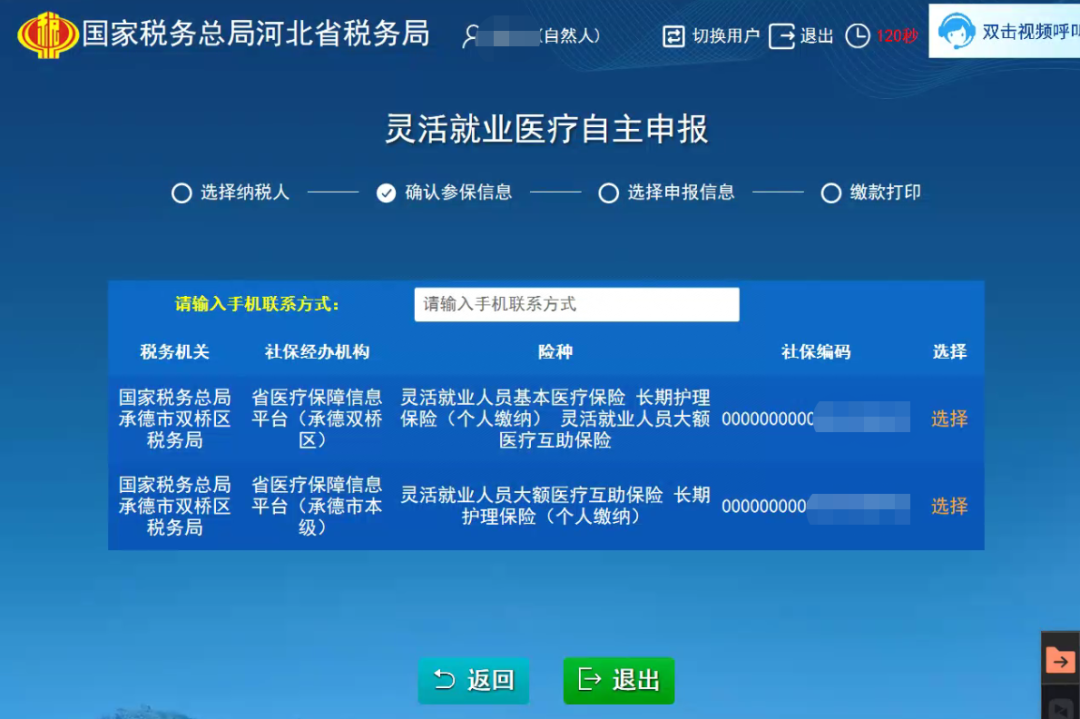1080x719 pixels.
Task: Choose 选择 for 承德市本级 insurance row
Action: point(949,506)
